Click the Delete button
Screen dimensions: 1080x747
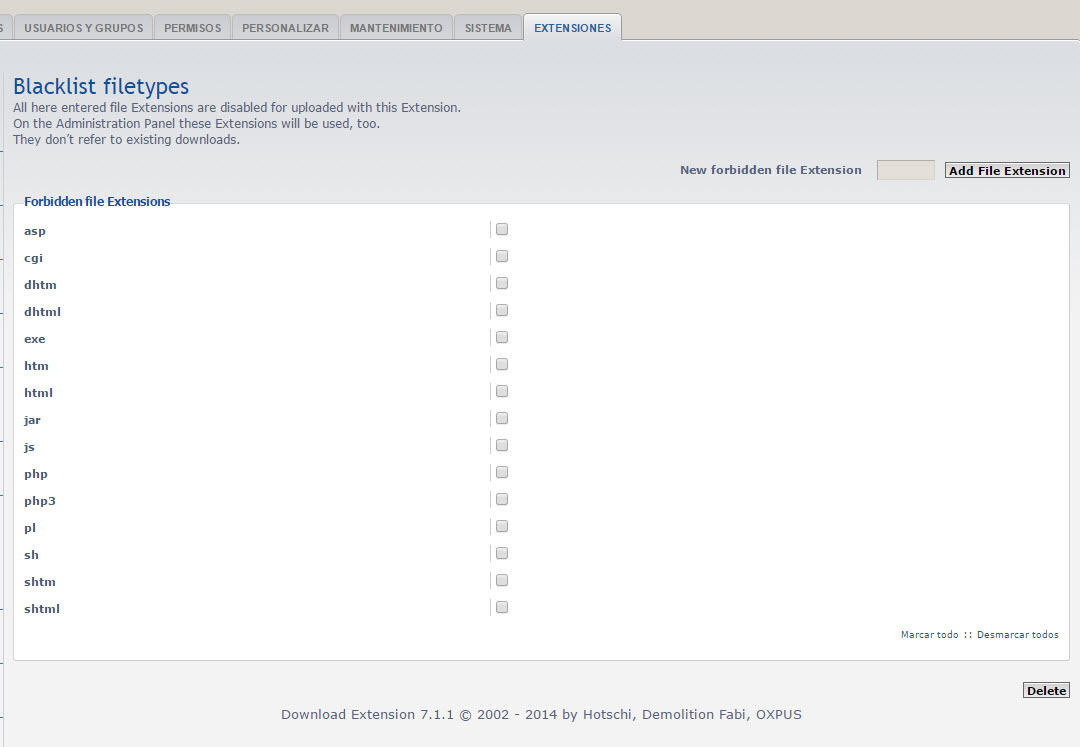click(1046, 691)
